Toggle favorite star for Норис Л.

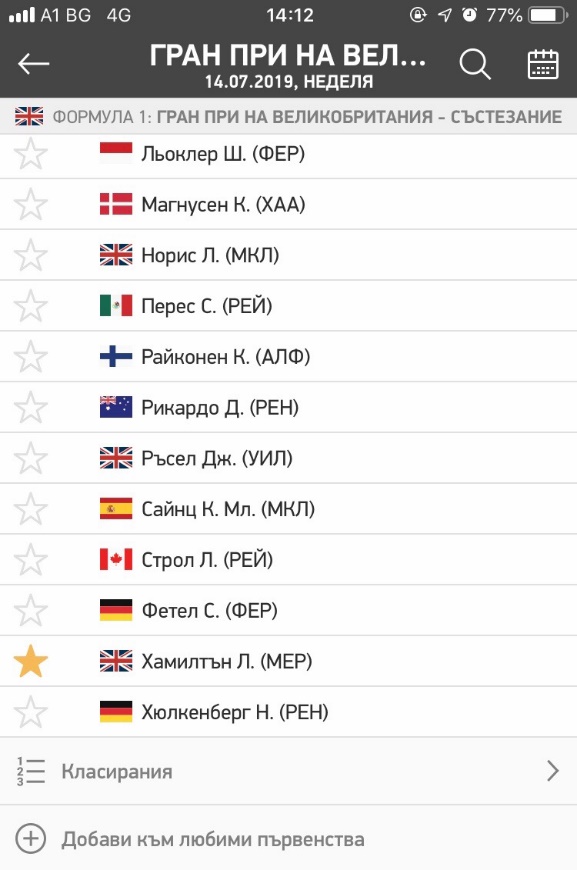[x=31, y=255]
